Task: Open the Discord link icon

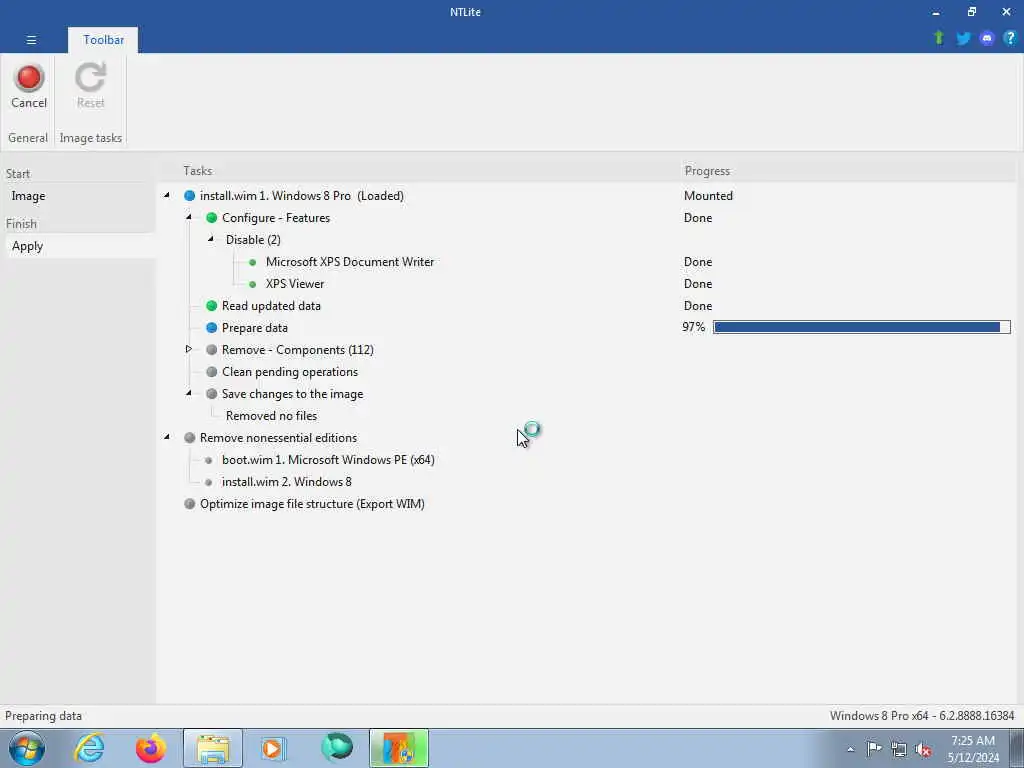Action: pyautogui.click(x=987, y=39)
